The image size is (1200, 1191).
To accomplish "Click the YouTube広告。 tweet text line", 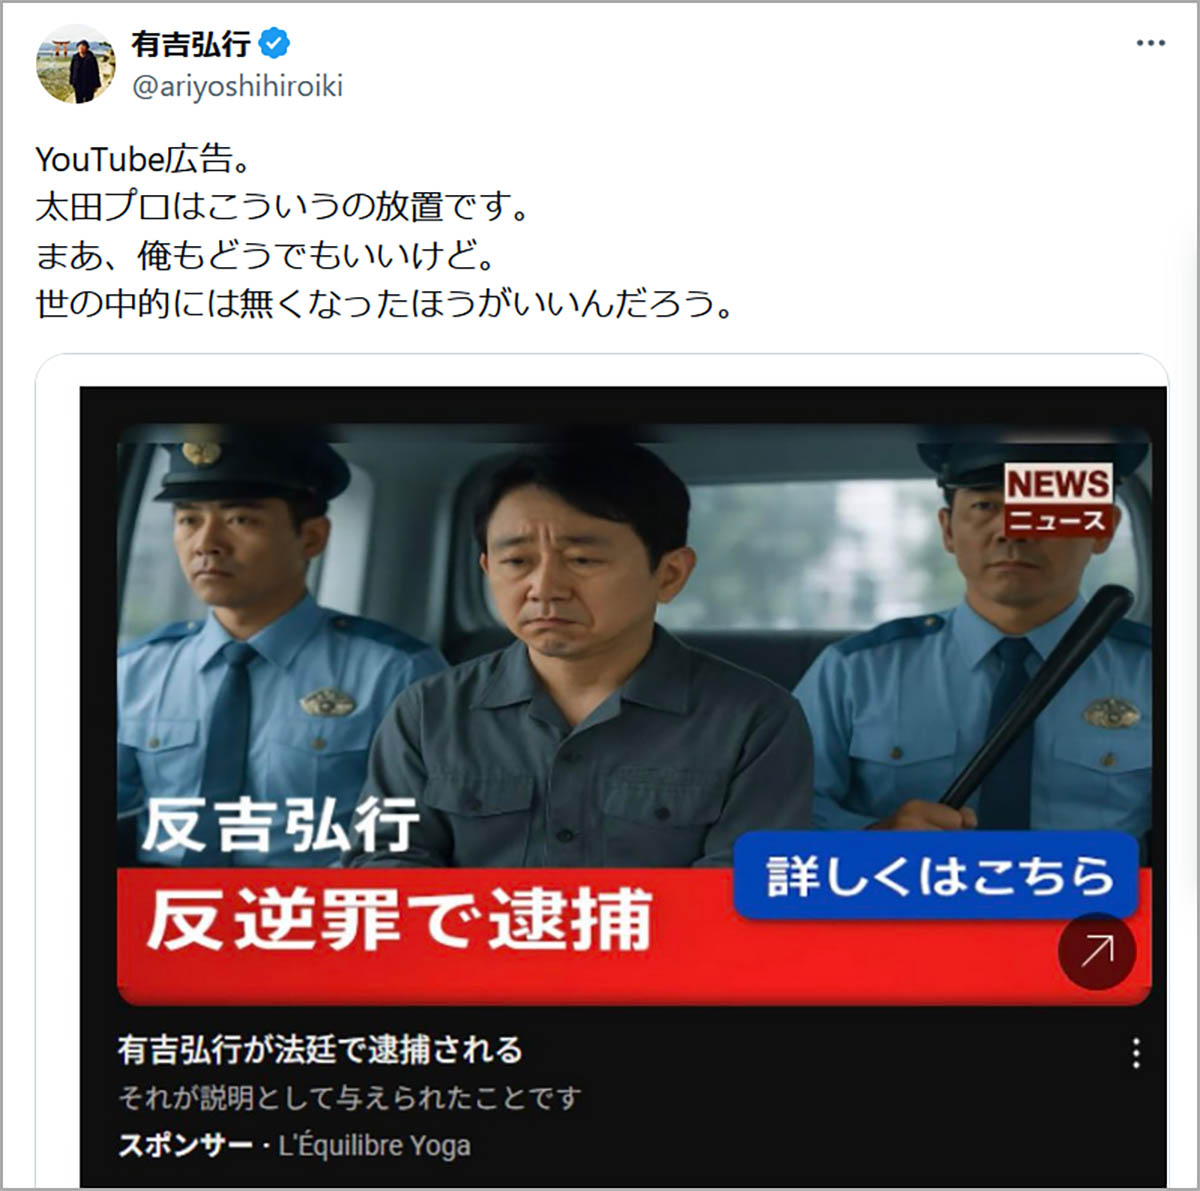I will pyautogui.click(x=142, y=159).
